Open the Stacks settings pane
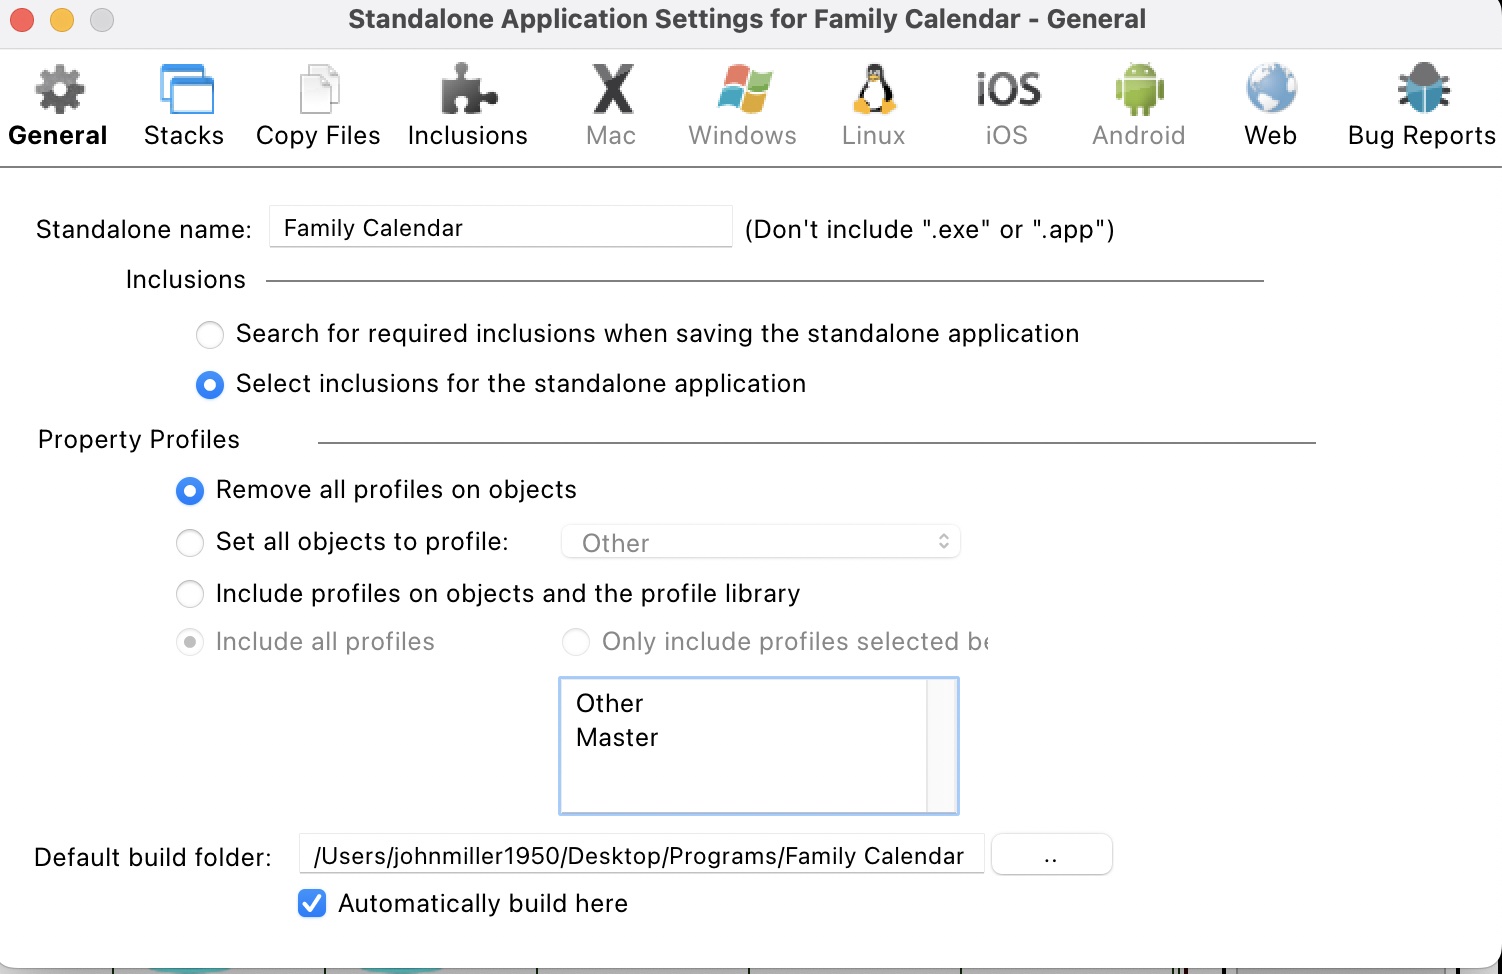Screen dimensions: 1502x974 [184, 106]
